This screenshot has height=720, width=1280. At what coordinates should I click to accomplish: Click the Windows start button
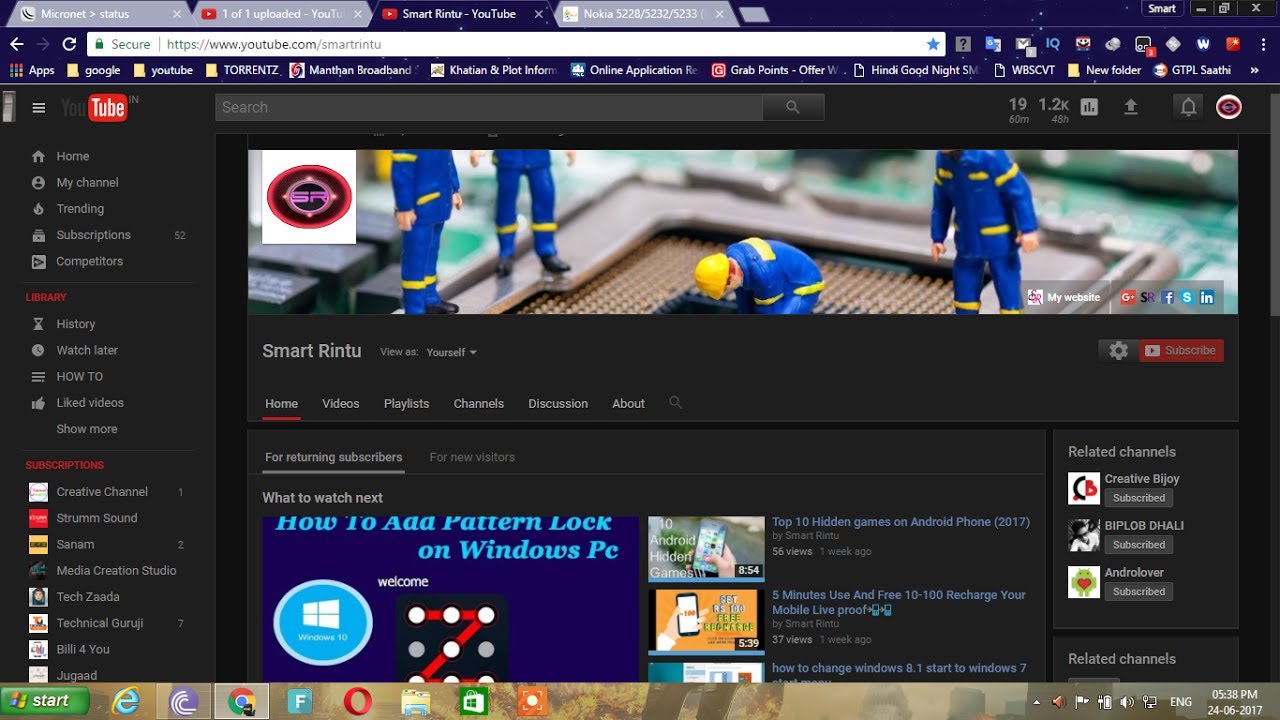click(x=43, y=701)
